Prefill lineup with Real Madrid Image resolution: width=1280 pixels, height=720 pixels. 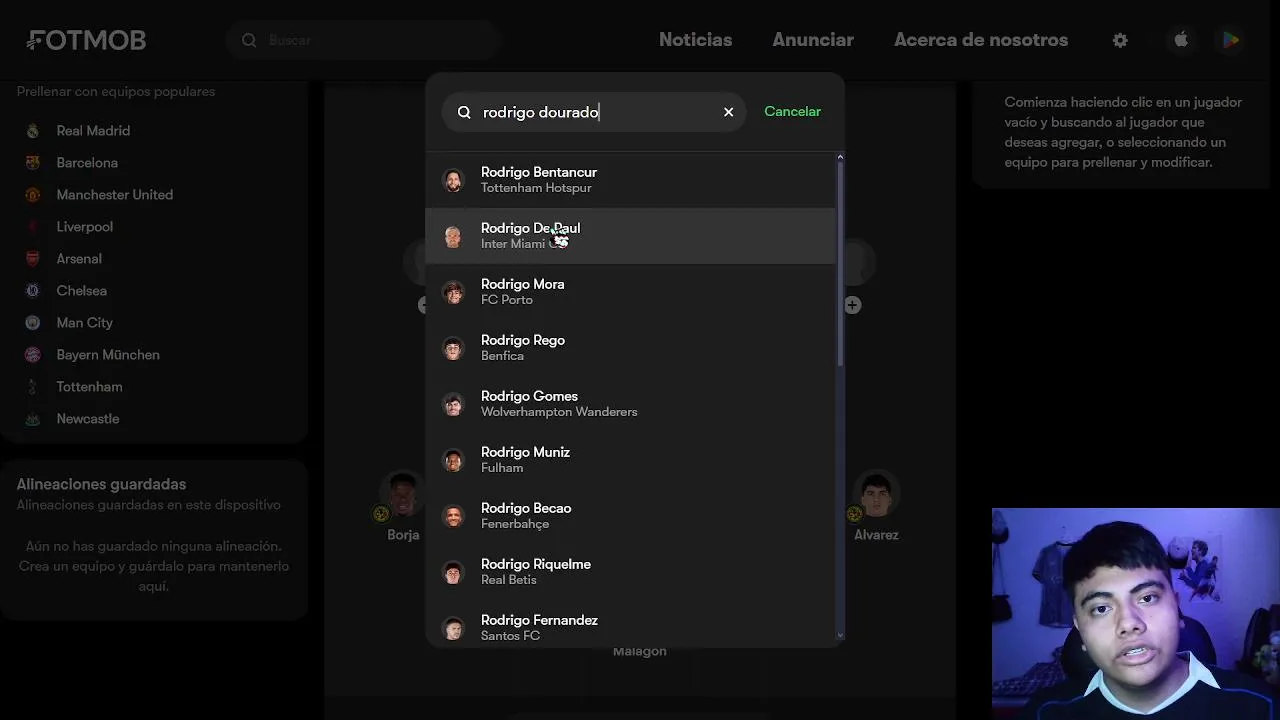point(93,131)
